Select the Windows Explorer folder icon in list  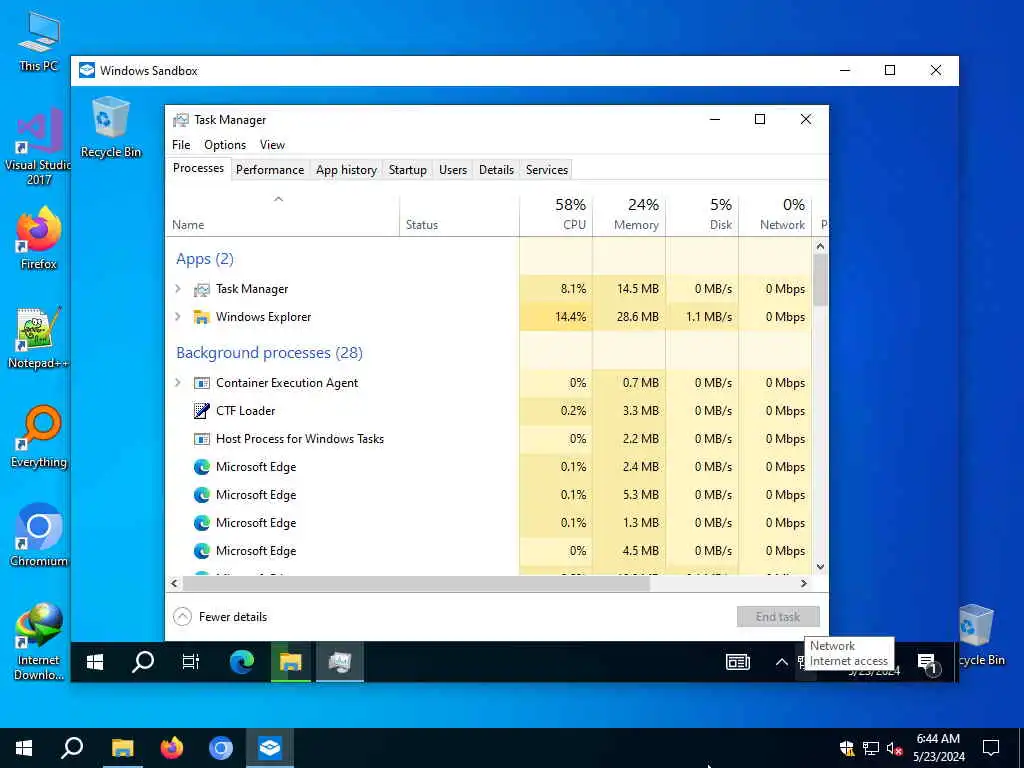(x=202, y=317)
